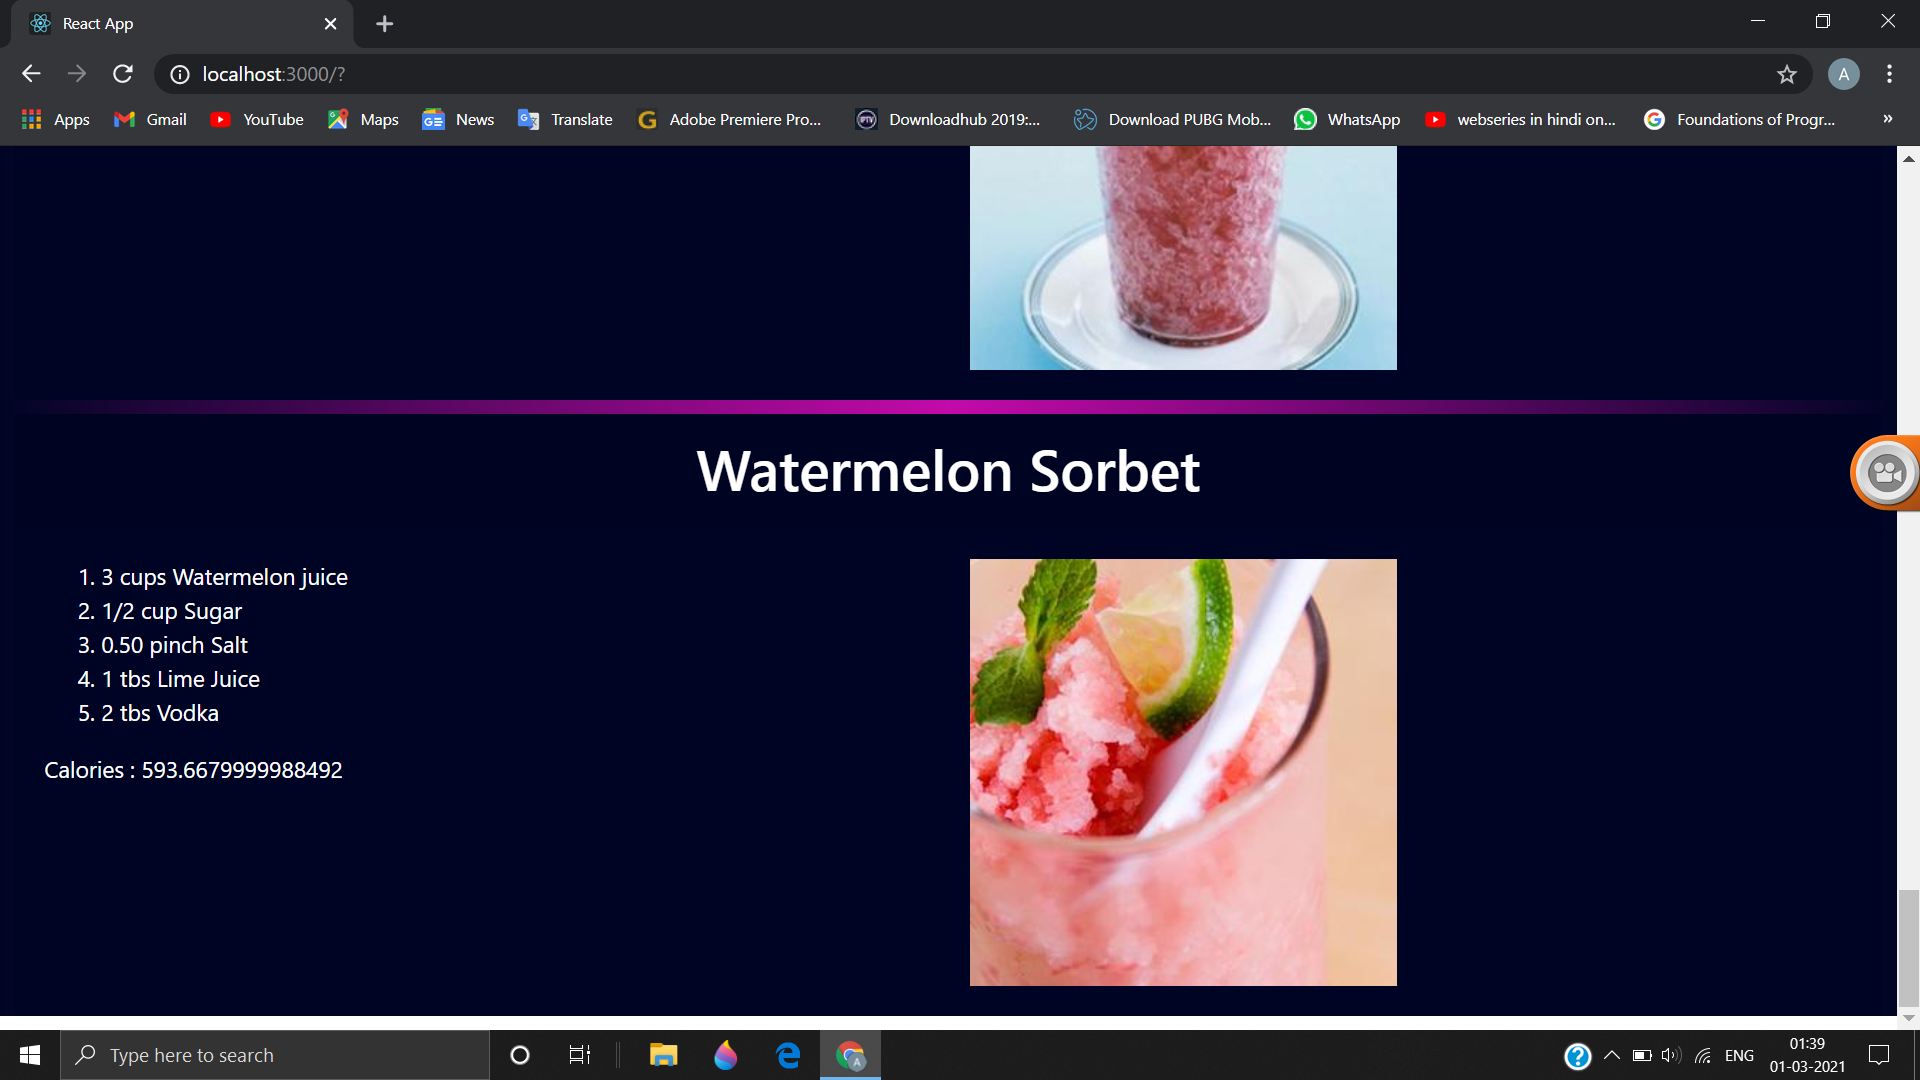Open the Apps bookmarks shortcut
The width and height of the screenshot is (1920, 1080).
click(56, 119)
